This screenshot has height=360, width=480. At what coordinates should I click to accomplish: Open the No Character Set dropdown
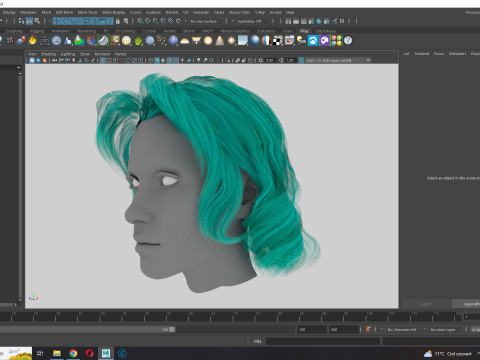click(403, 329)
